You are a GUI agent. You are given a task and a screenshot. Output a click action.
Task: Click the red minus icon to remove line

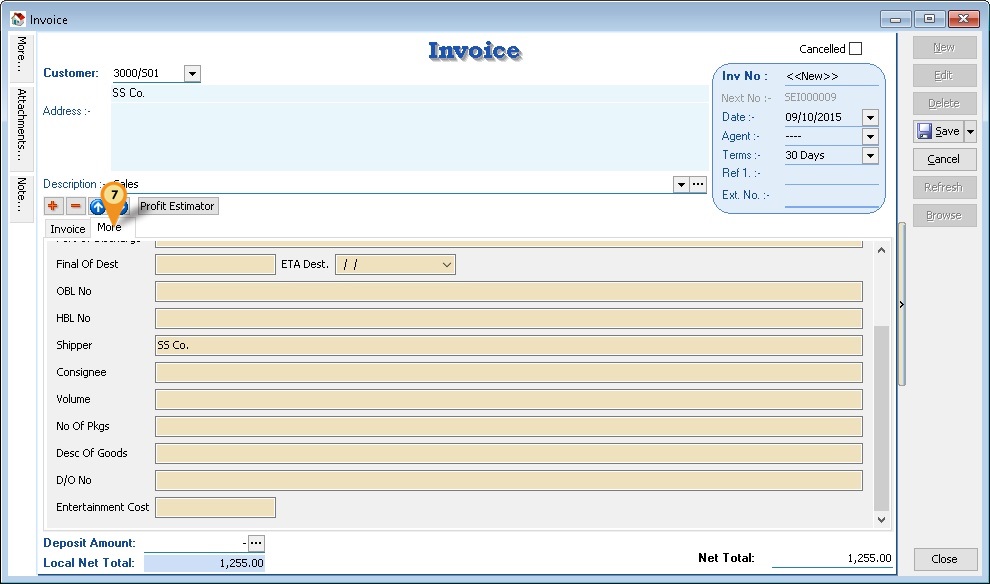[x=74, y=206]
